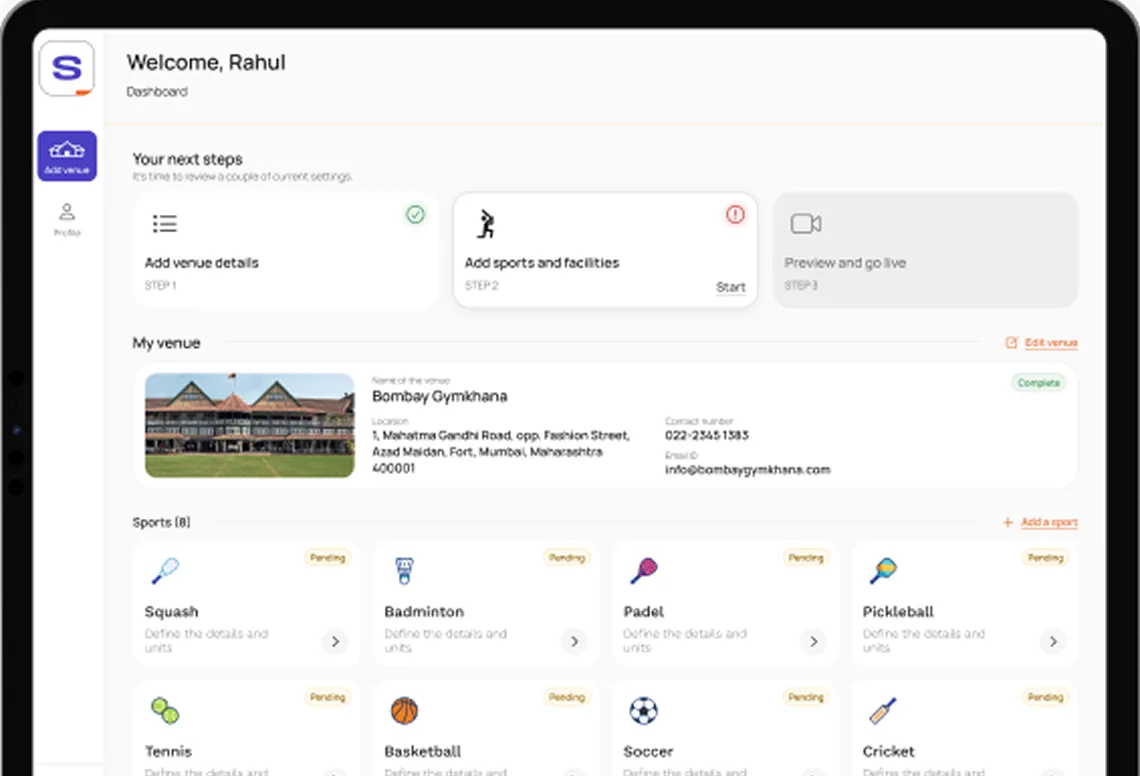Open Pickleball details with its arrow
Viewport: 1140px width, 776px height.
click(x=1052, y=641)
